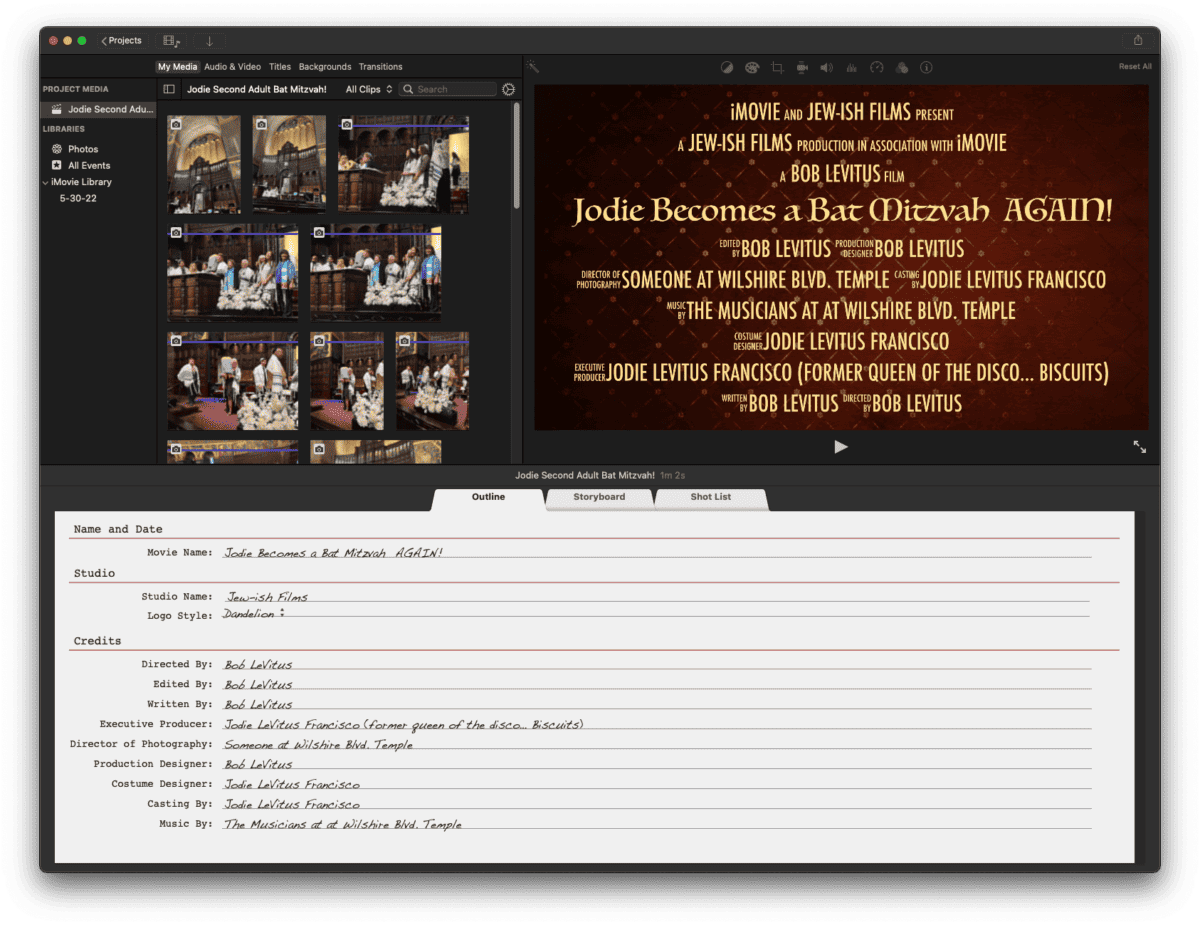Screen dimensions: 1200x925
Task: Select the third thumbnail in the top row
Action: [x=403, y=164]
